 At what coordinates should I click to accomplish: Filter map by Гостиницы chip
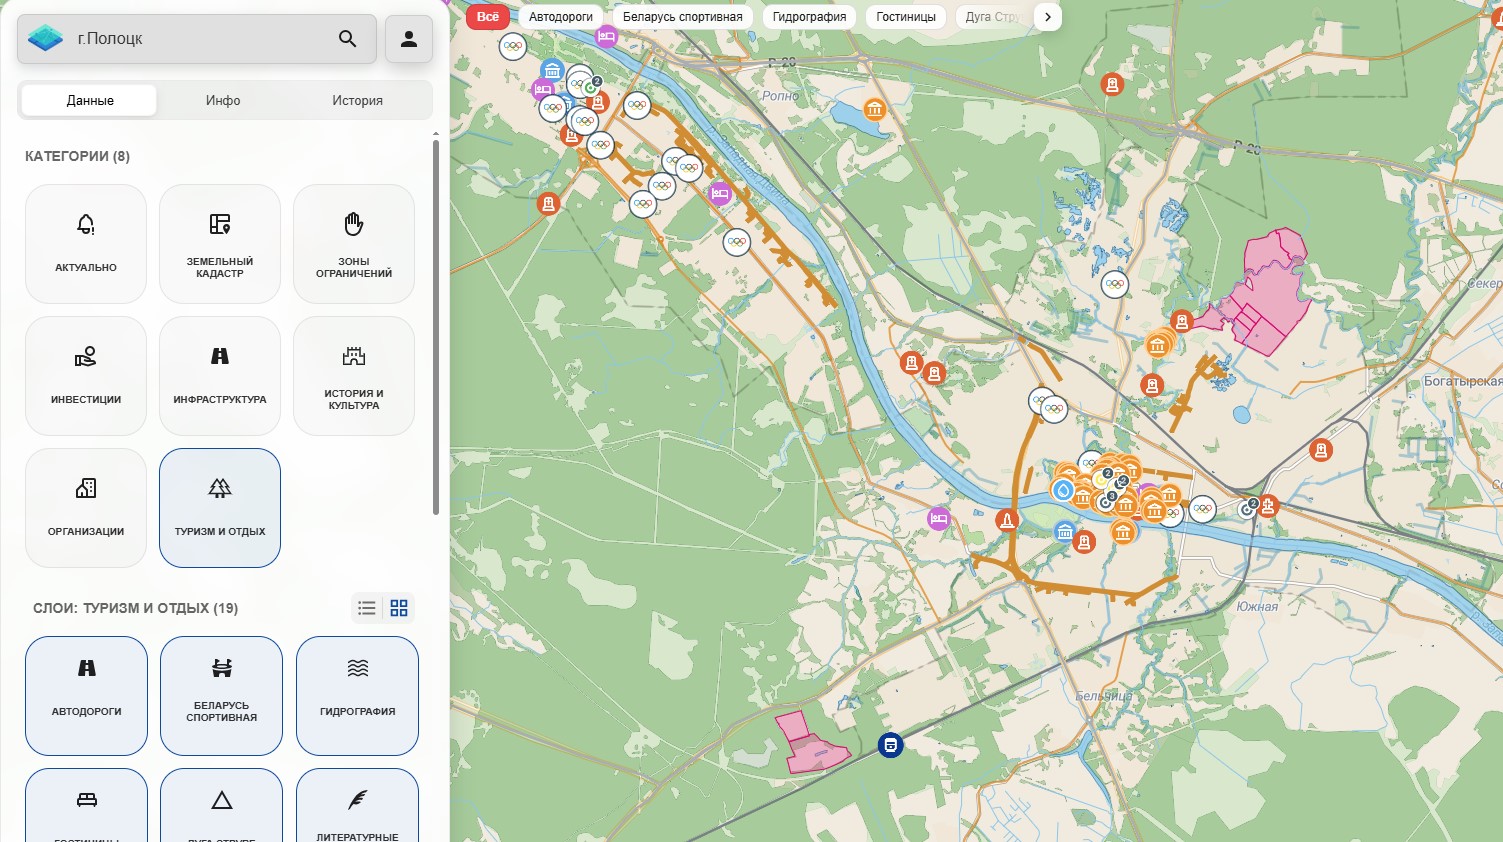tap(906, 17)
